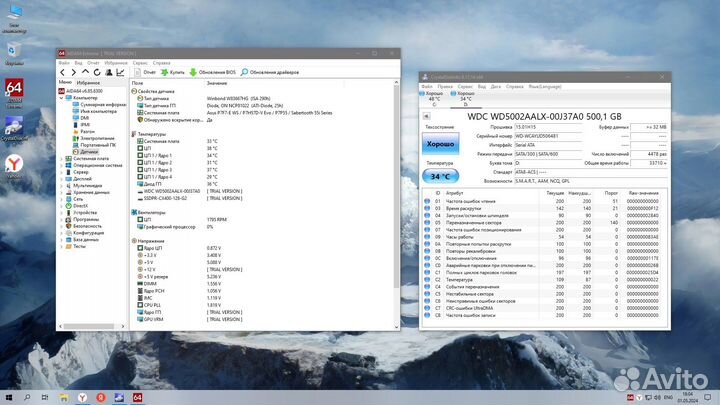Click the user silhouette icon in AIDA64 toolbar
720x405 pixels.
coord(109,72)
